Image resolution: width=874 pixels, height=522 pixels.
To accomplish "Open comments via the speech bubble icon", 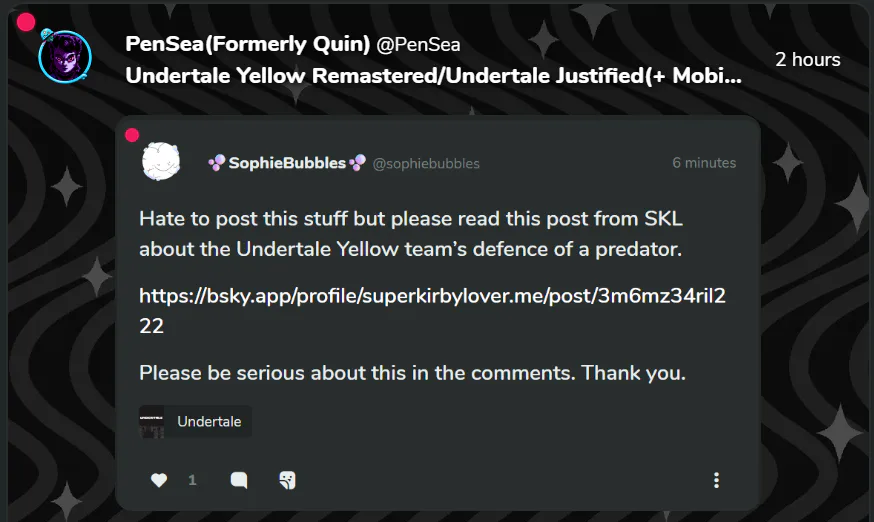I will [x=239, y=480].
